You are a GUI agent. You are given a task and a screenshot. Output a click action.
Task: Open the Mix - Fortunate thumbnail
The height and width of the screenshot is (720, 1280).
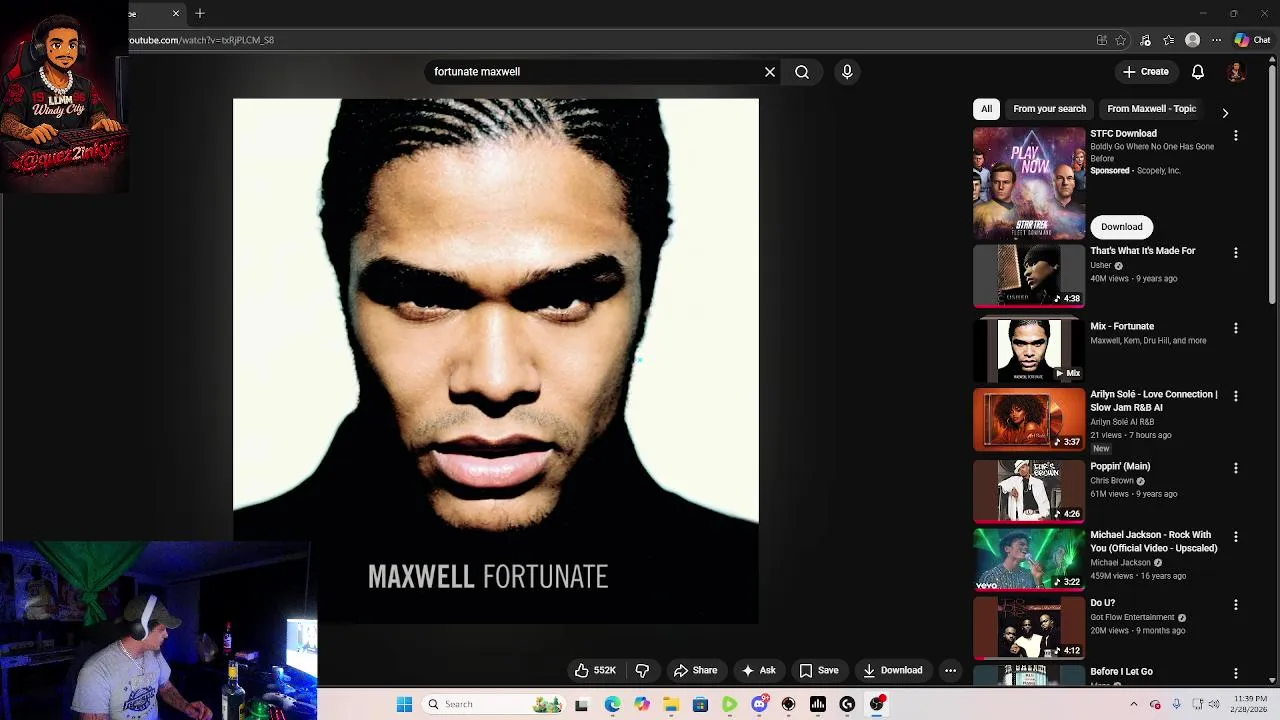tap(1029, 350)
